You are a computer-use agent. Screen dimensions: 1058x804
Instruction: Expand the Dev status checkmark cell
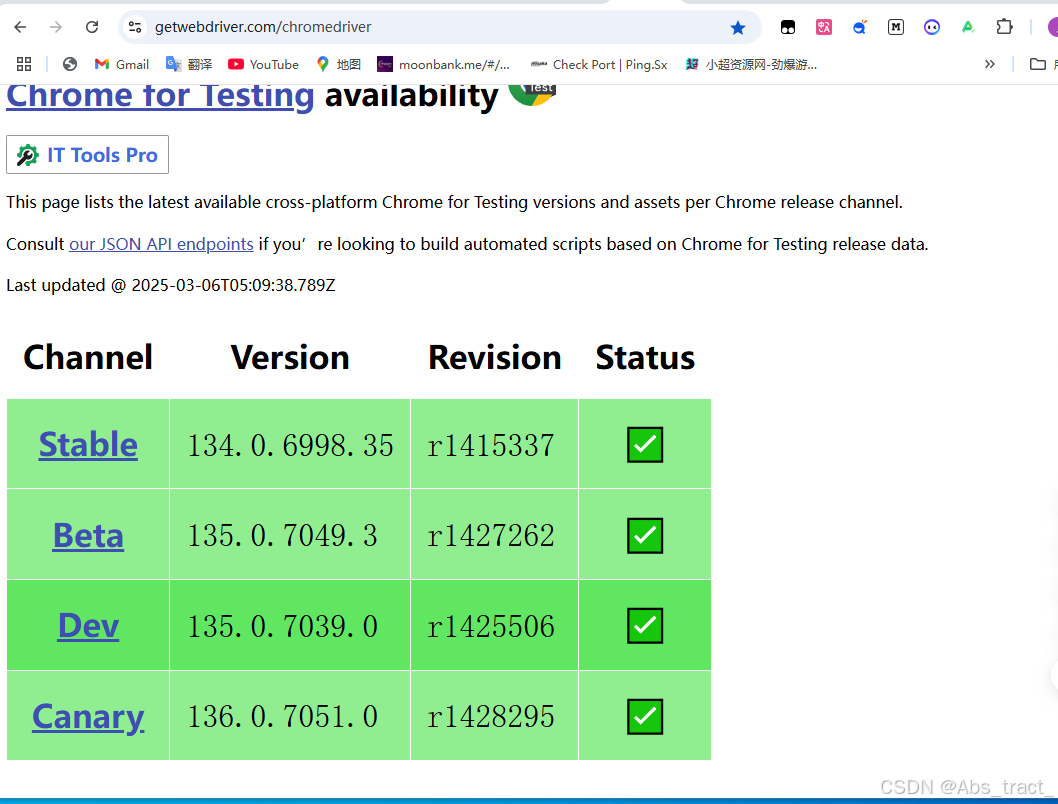tap(645, 625)
